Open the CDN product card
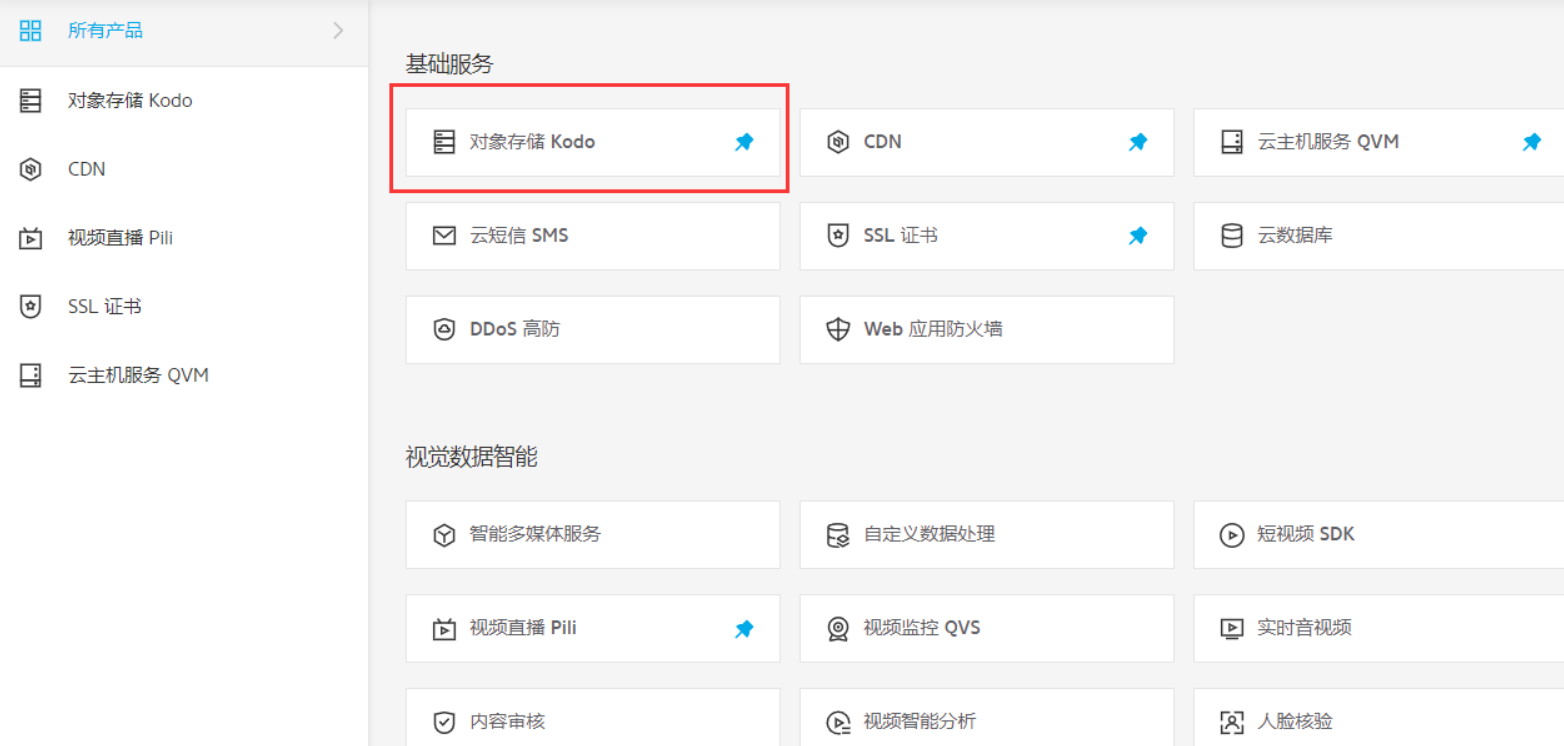Image resolution: width=1564 pixels, height=746 pixels. click(987, 142)
